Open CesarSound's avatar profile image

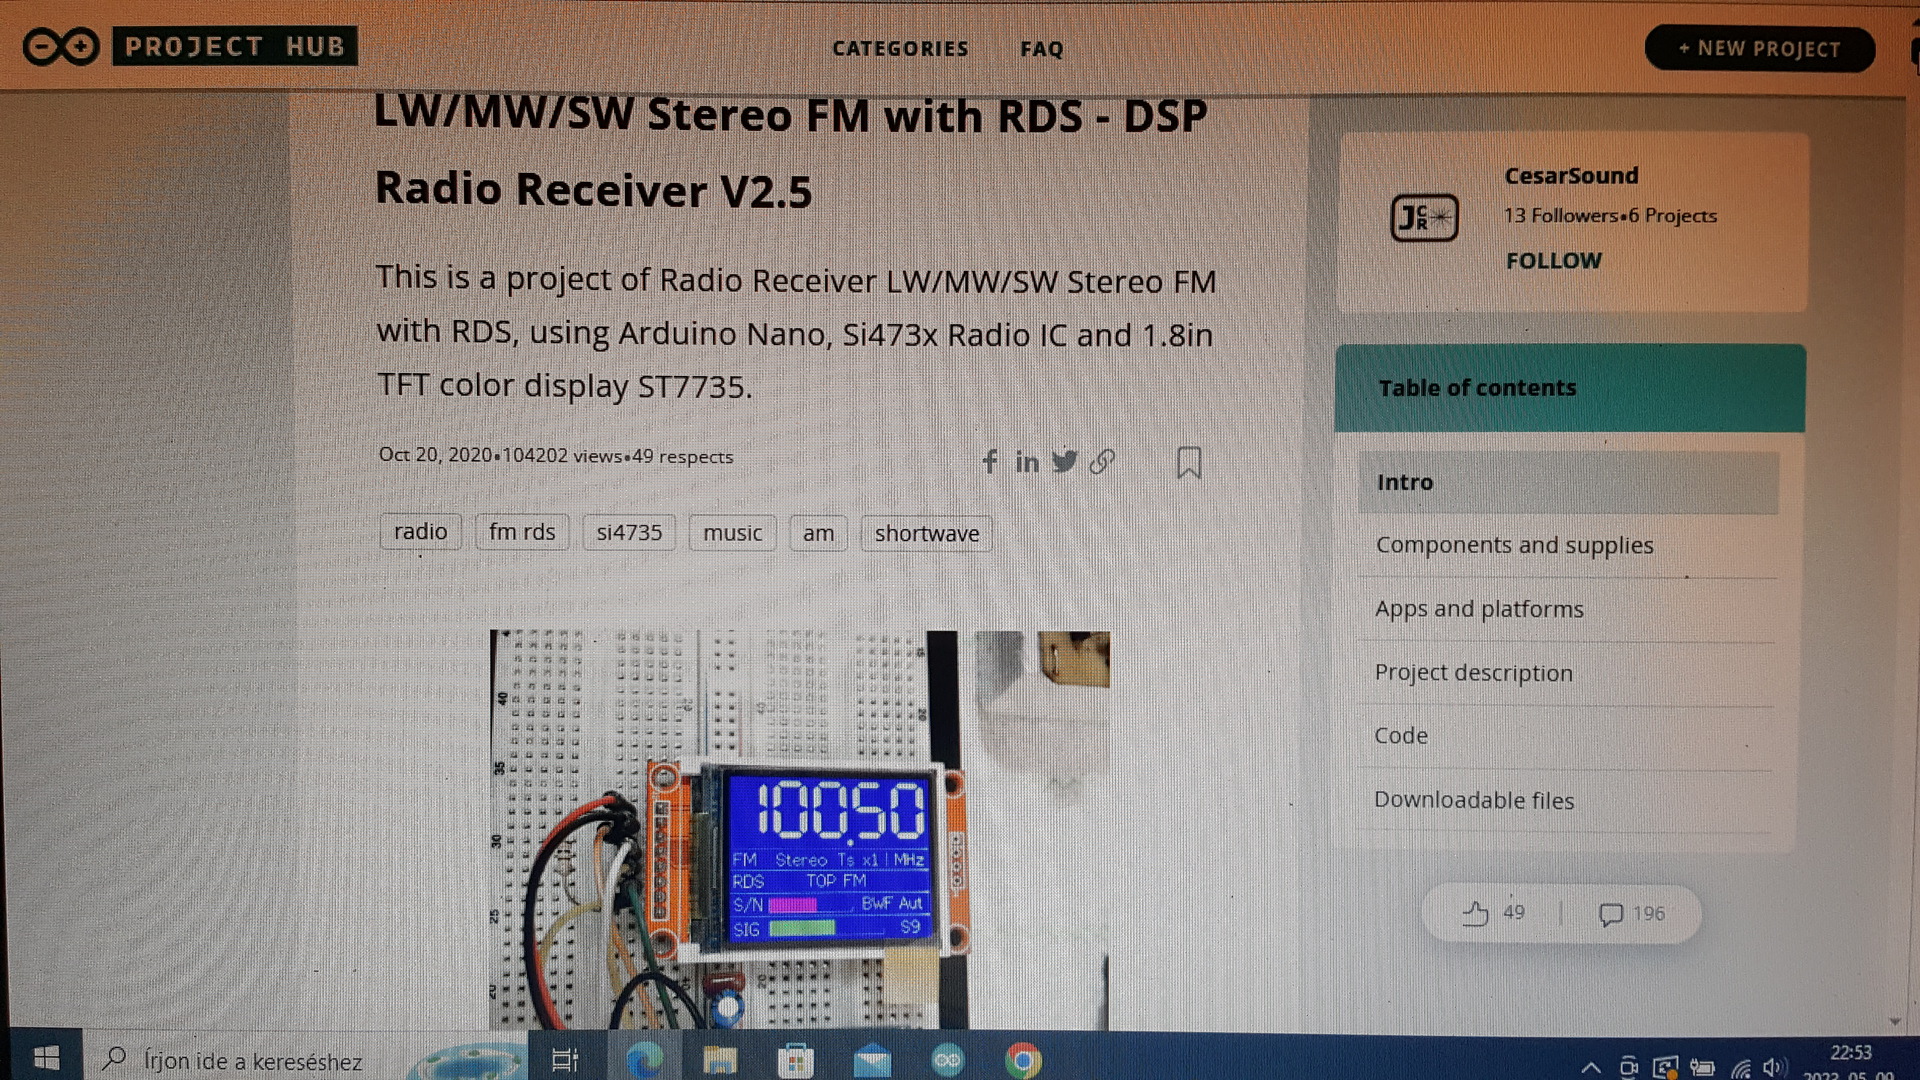[x=1424, y=217]
